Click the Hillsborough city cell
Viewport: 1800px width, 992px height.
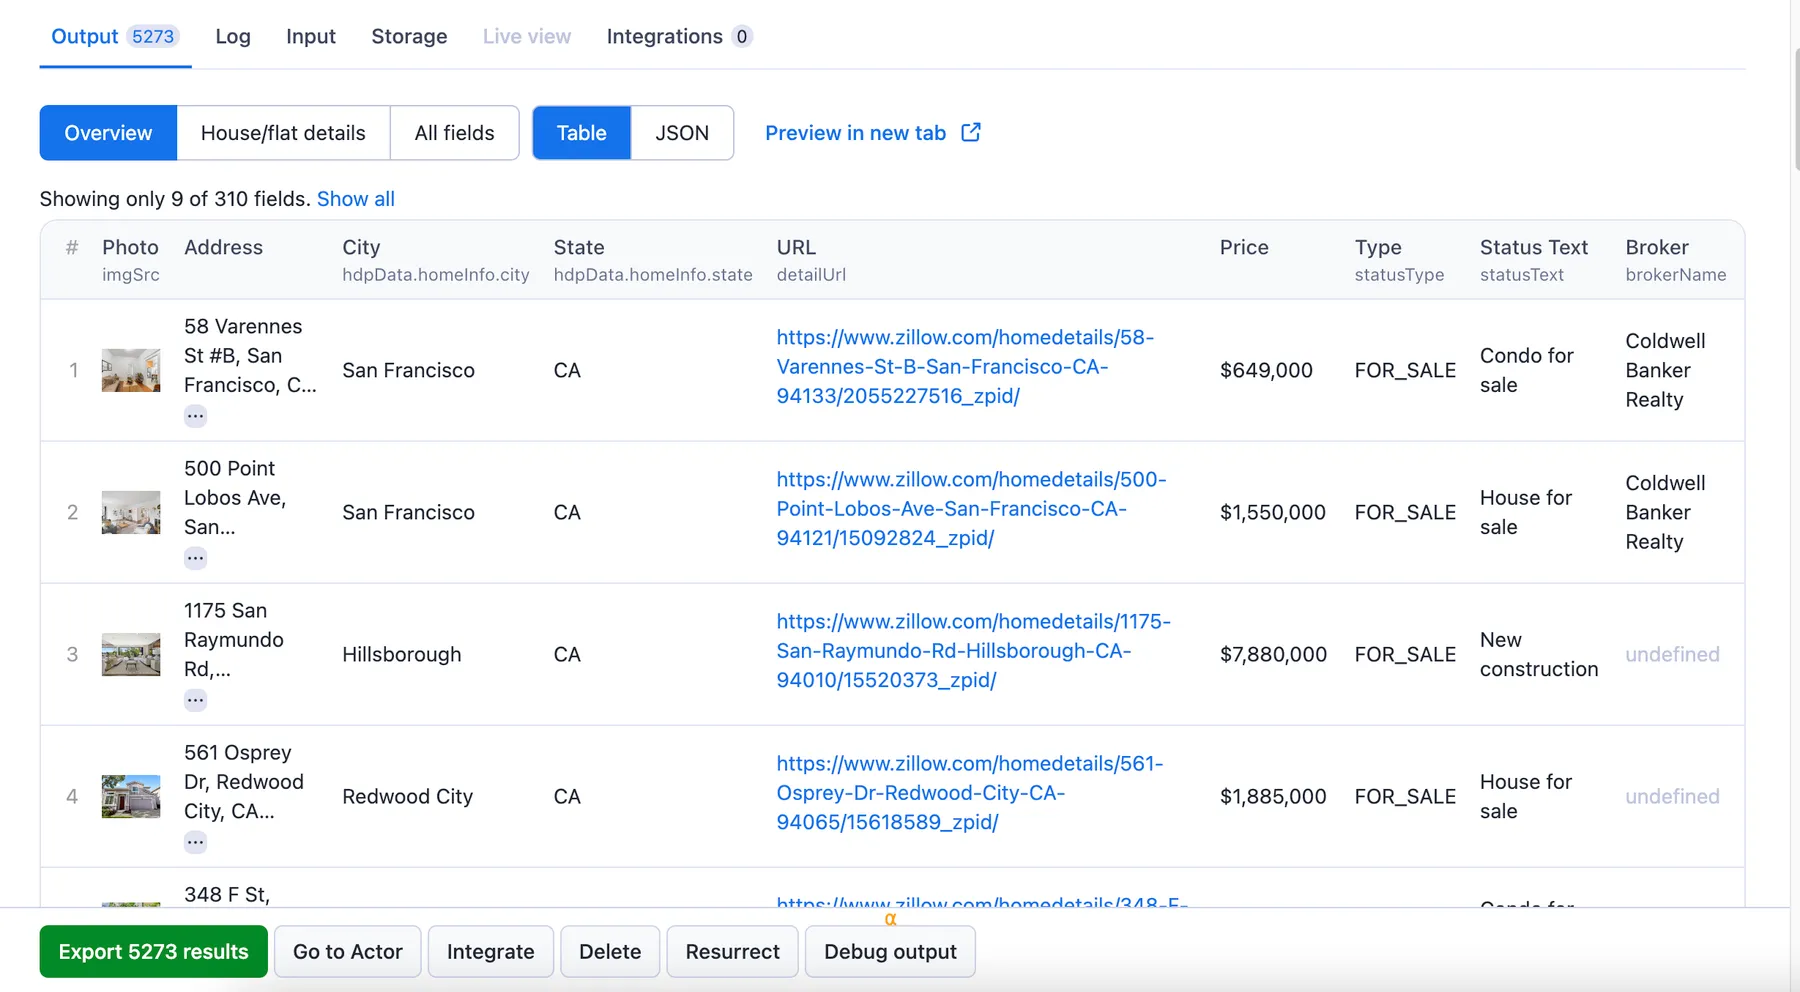[402, 654]
